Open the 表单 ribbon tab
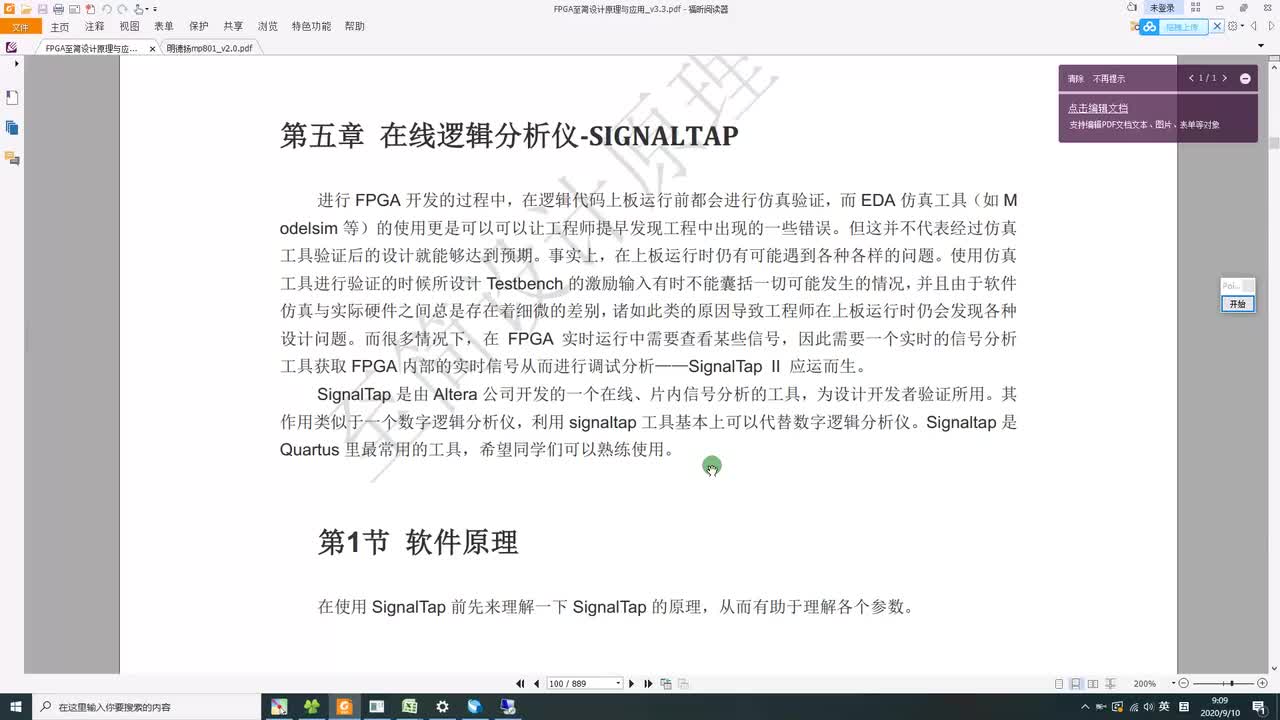 pyautogui.click(x=163, y=27)
